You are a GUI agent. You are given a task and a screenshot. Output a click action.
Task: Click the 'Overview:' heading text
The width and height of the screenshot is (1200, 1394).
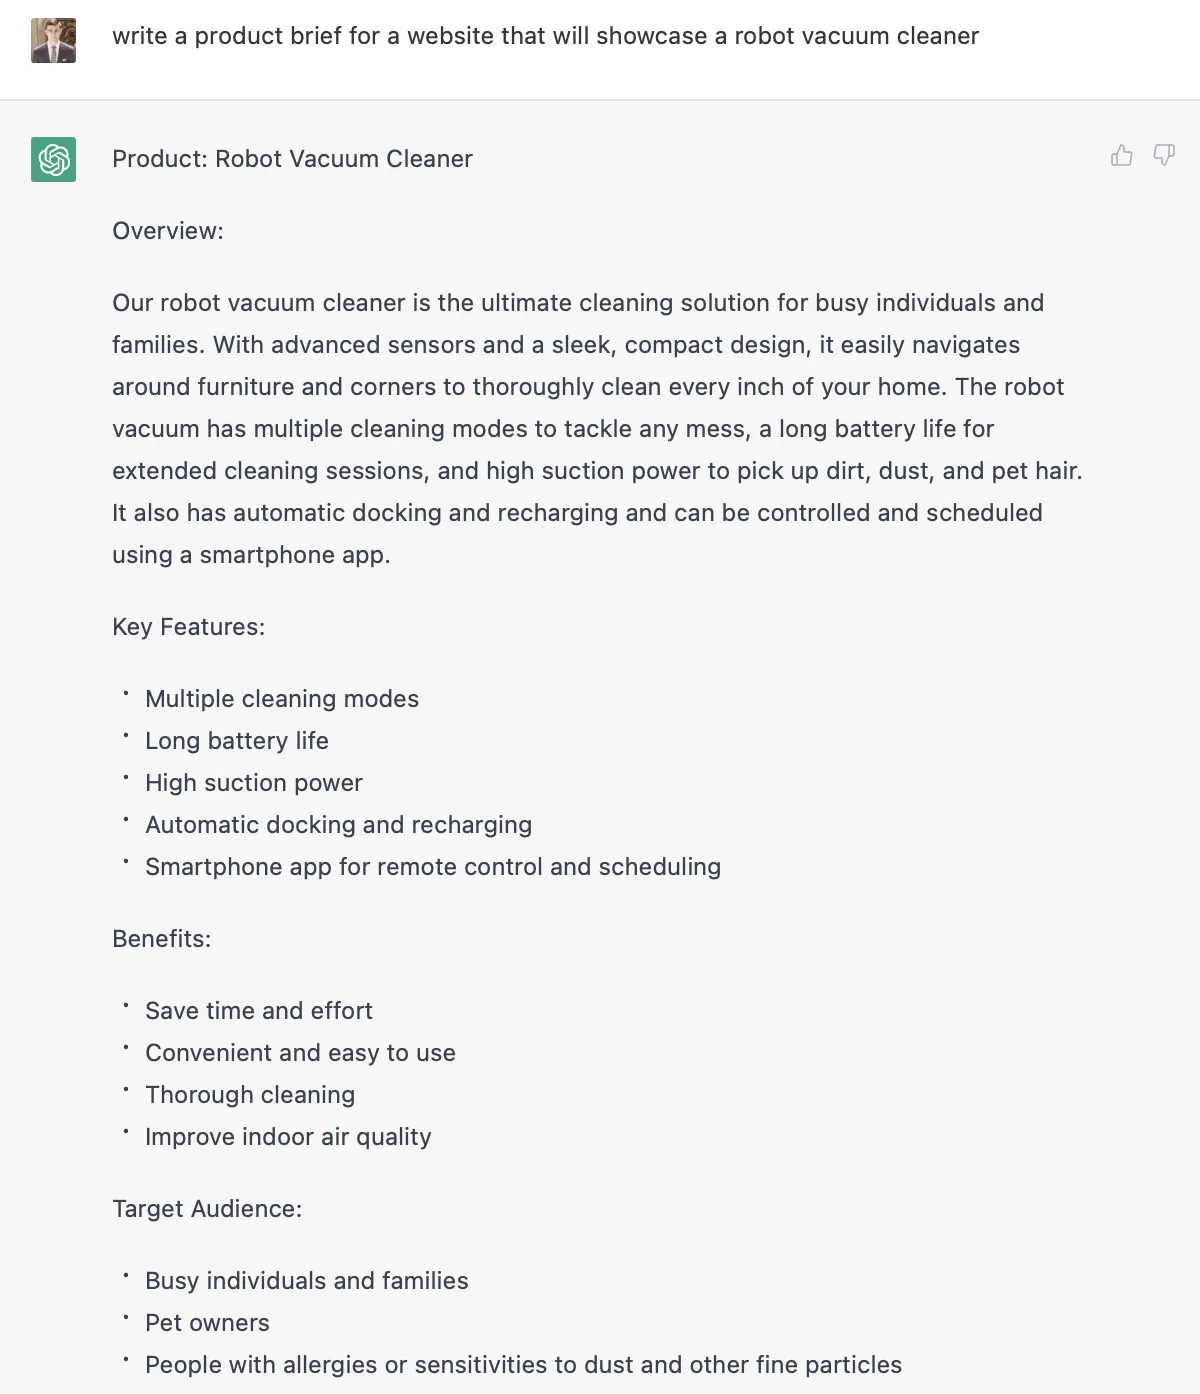168,231
